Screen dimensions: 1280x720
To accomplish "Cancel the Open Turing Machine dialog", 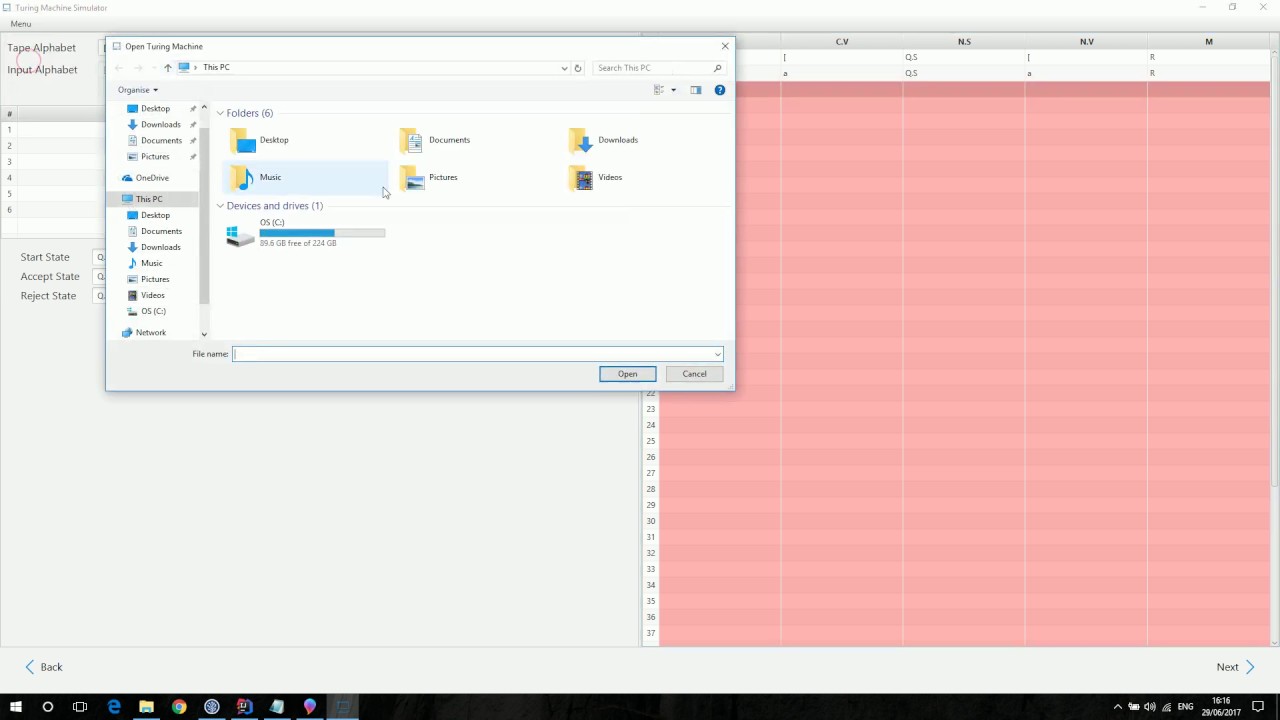I will (x=694, y=374).
